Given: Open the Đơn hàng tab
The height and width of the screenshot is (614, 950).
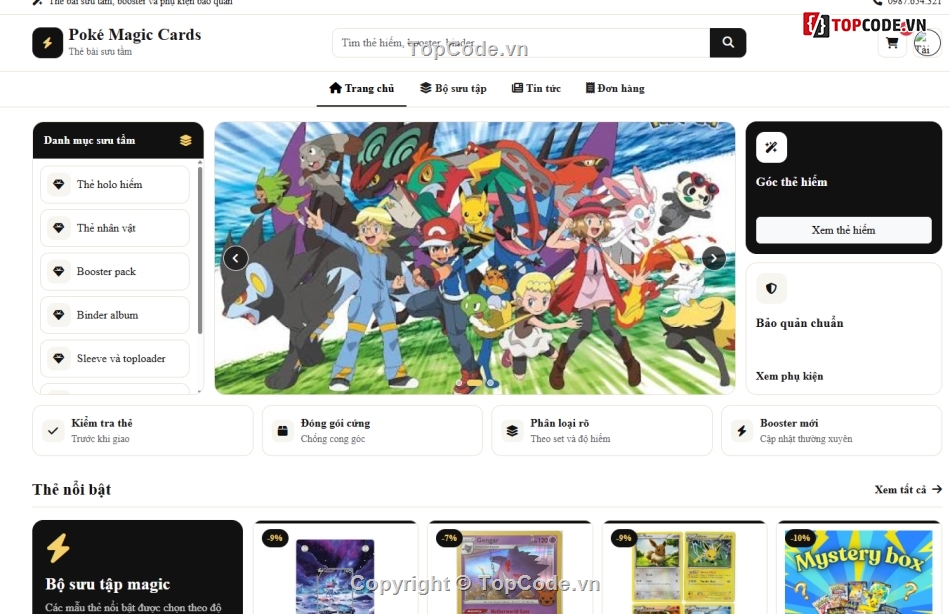Looking at the screenshot, I should point(615,88).
